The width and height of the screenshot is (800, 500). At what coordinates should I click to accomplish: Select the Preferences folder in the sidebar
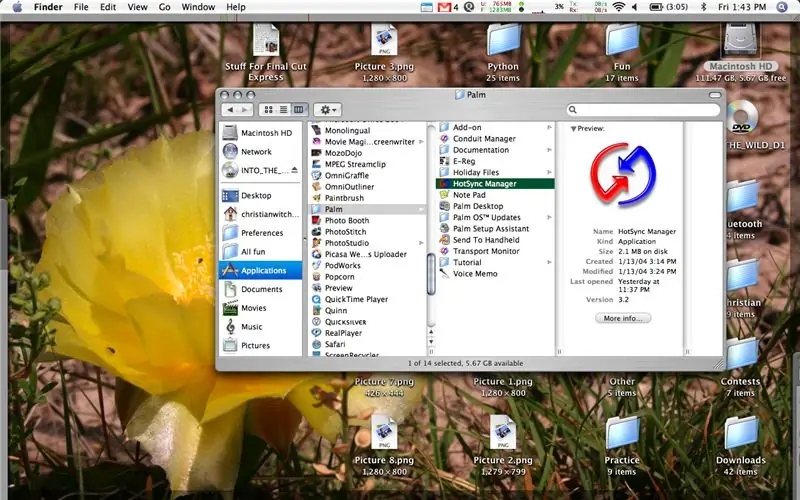pyautogui.click(x=262, y=233)
